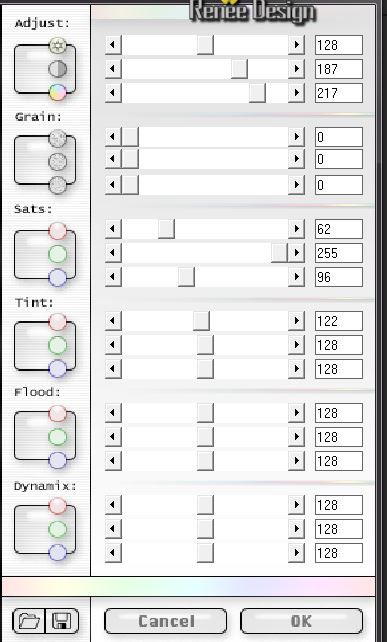Click the value field showing 255
Screen dimensions: 387x642
(x=339, y=253)
